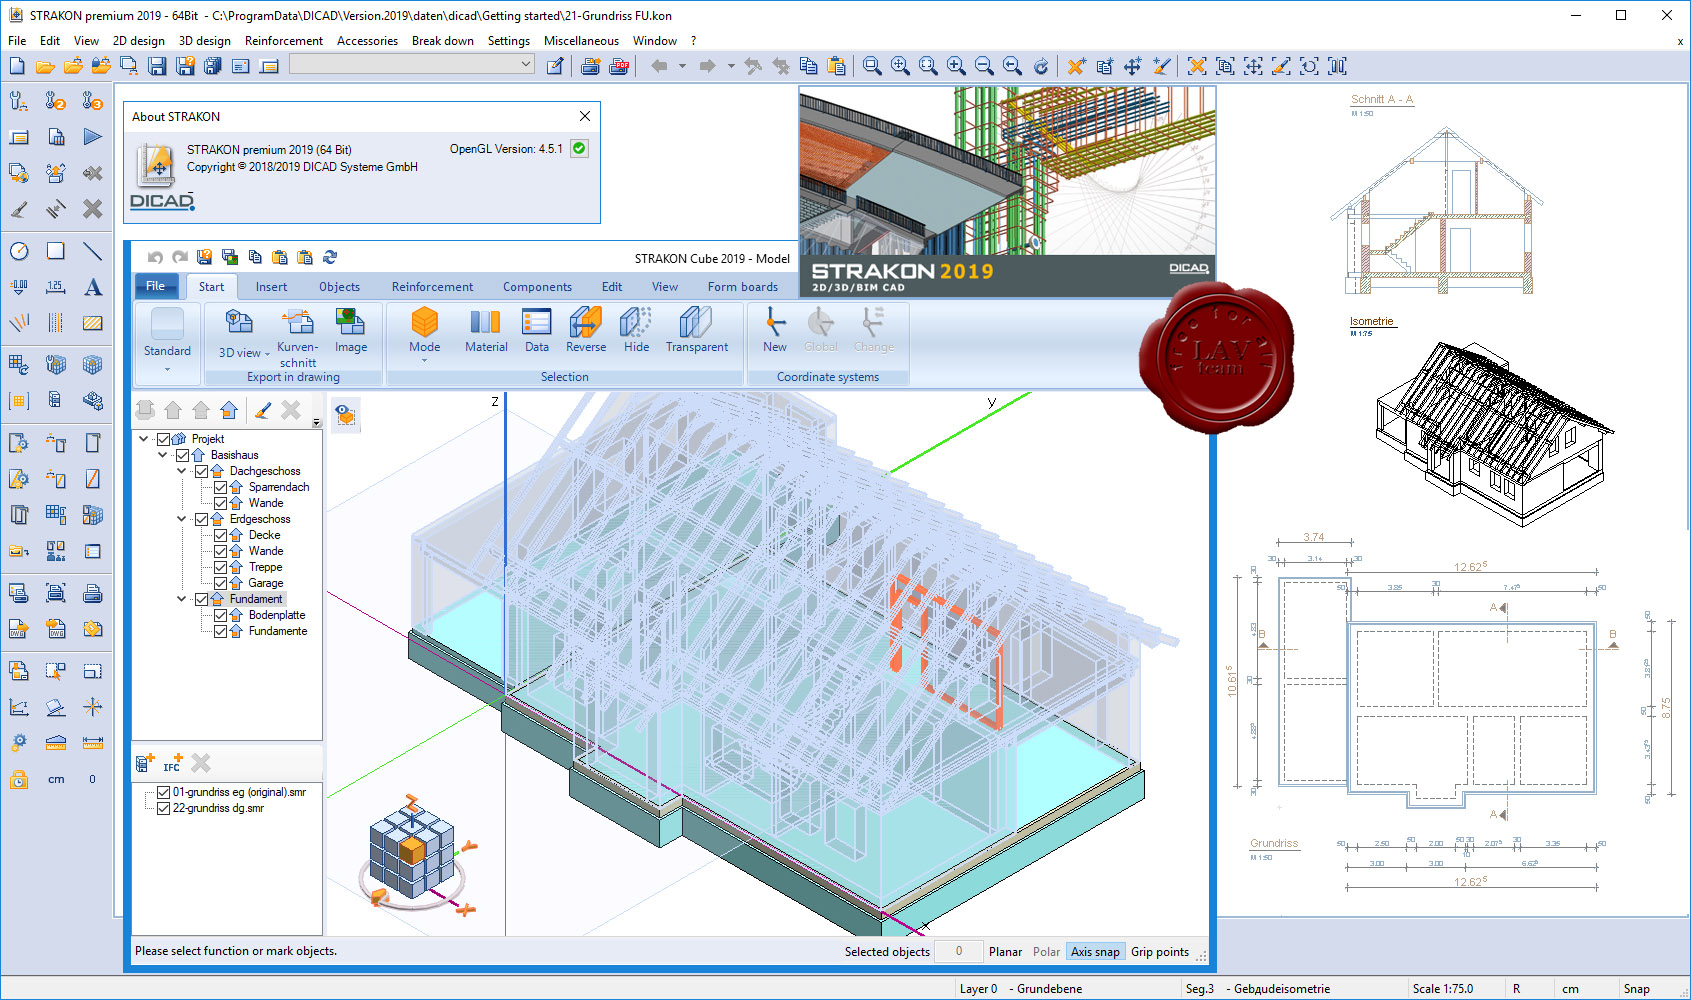Click New coordinate system icon
This screenshot has width=1691, height=1000.
775,322
